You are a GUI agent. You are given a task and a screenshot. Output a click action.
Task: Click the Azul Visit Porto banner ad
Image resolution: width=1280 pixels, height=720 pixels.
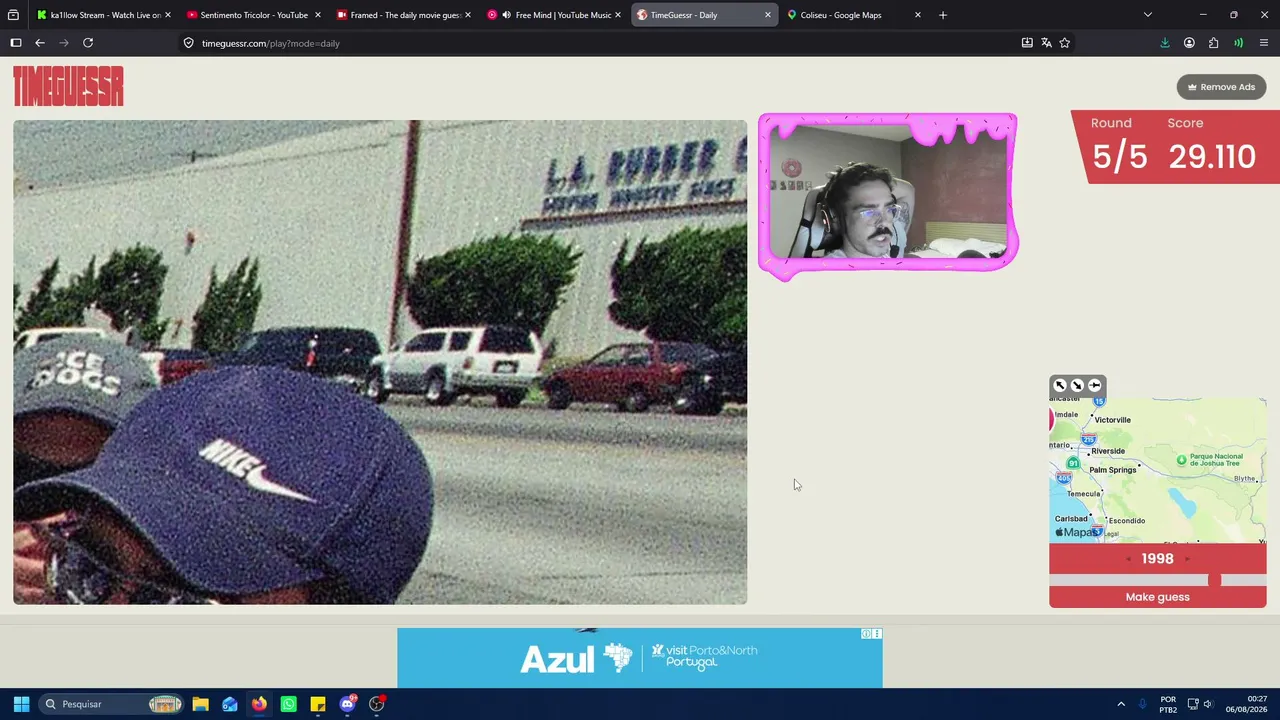(640, 658)
